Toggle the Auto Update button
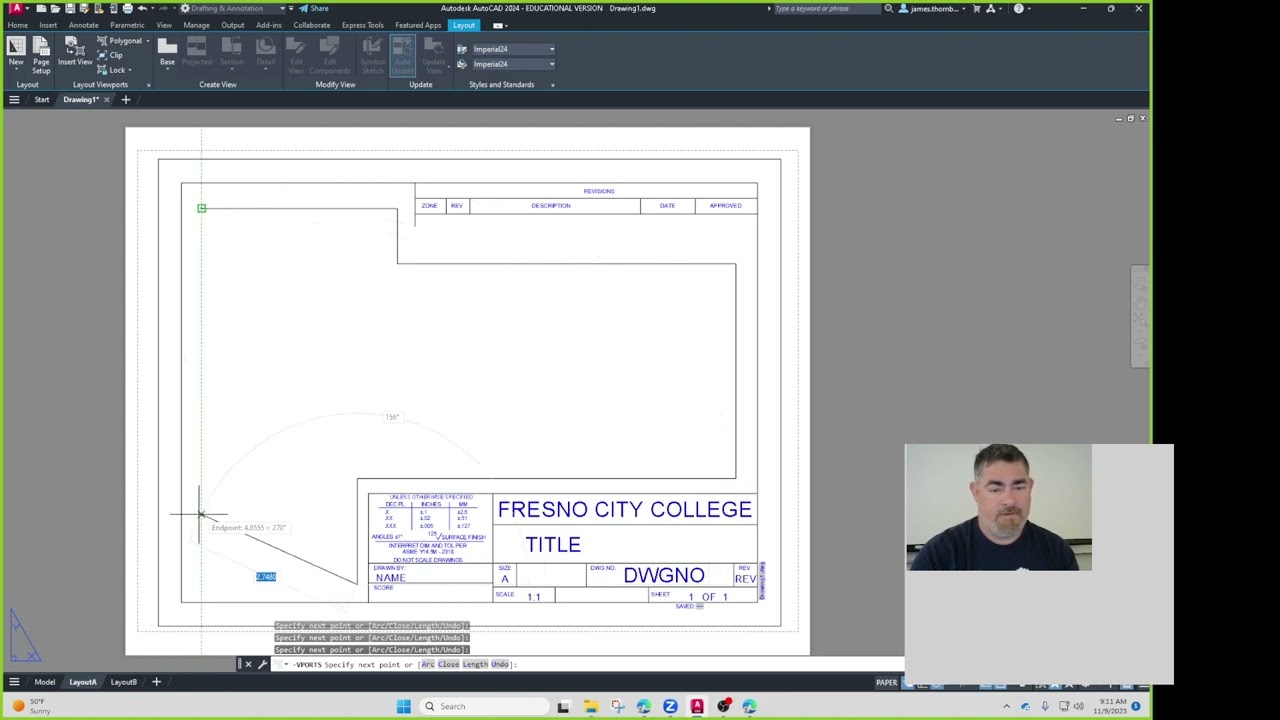Image resolution: width=1280 pixels, height=720 pixels. click(403, 55)
